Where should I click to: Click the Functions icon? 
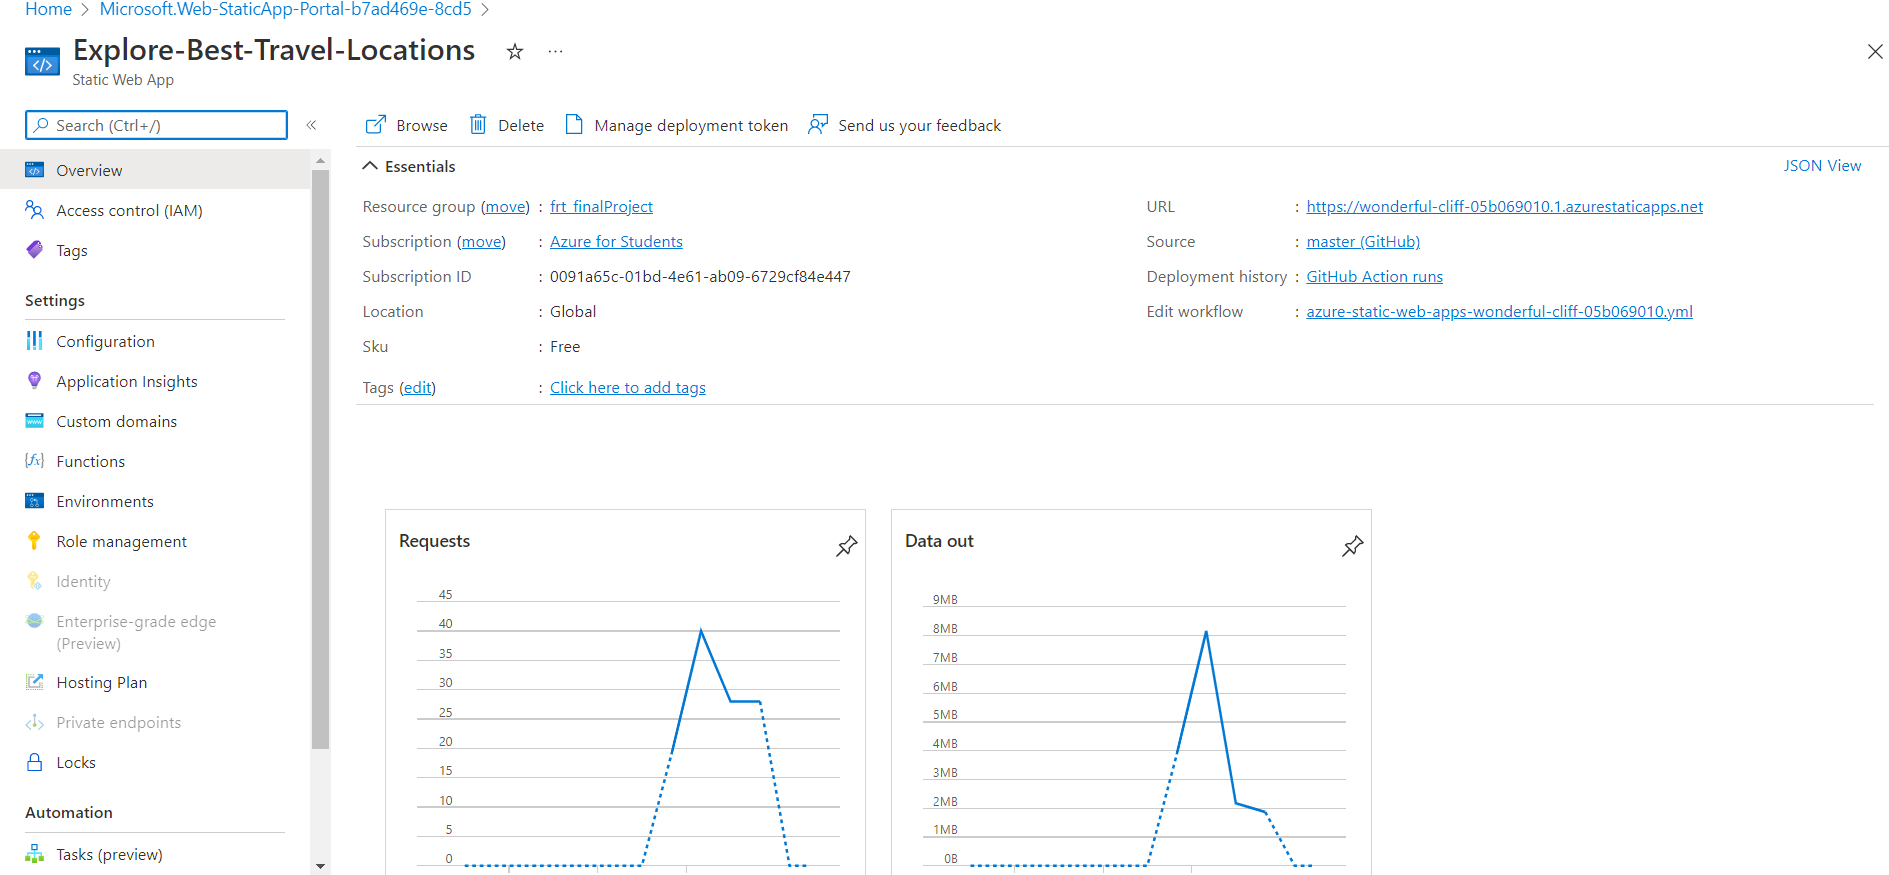pos(35,461)
